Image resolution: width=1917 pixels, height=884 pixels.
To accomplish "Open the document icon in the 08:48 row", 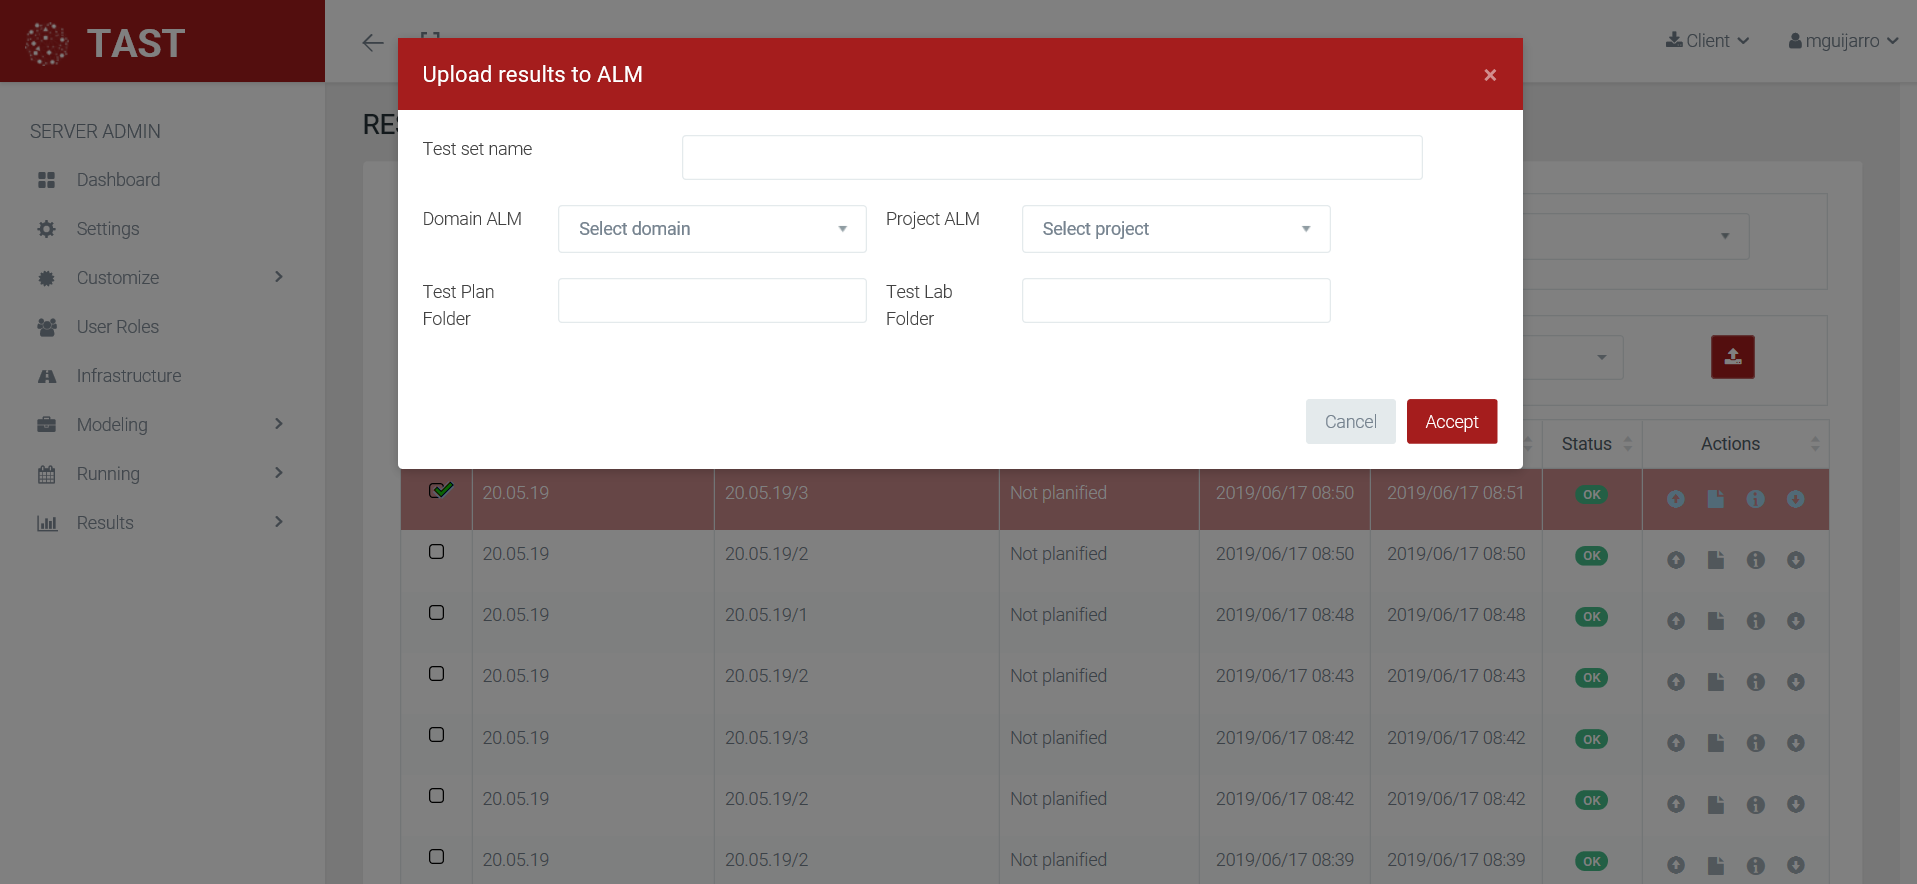I will pyautogui.click(x=1716, y=621).
